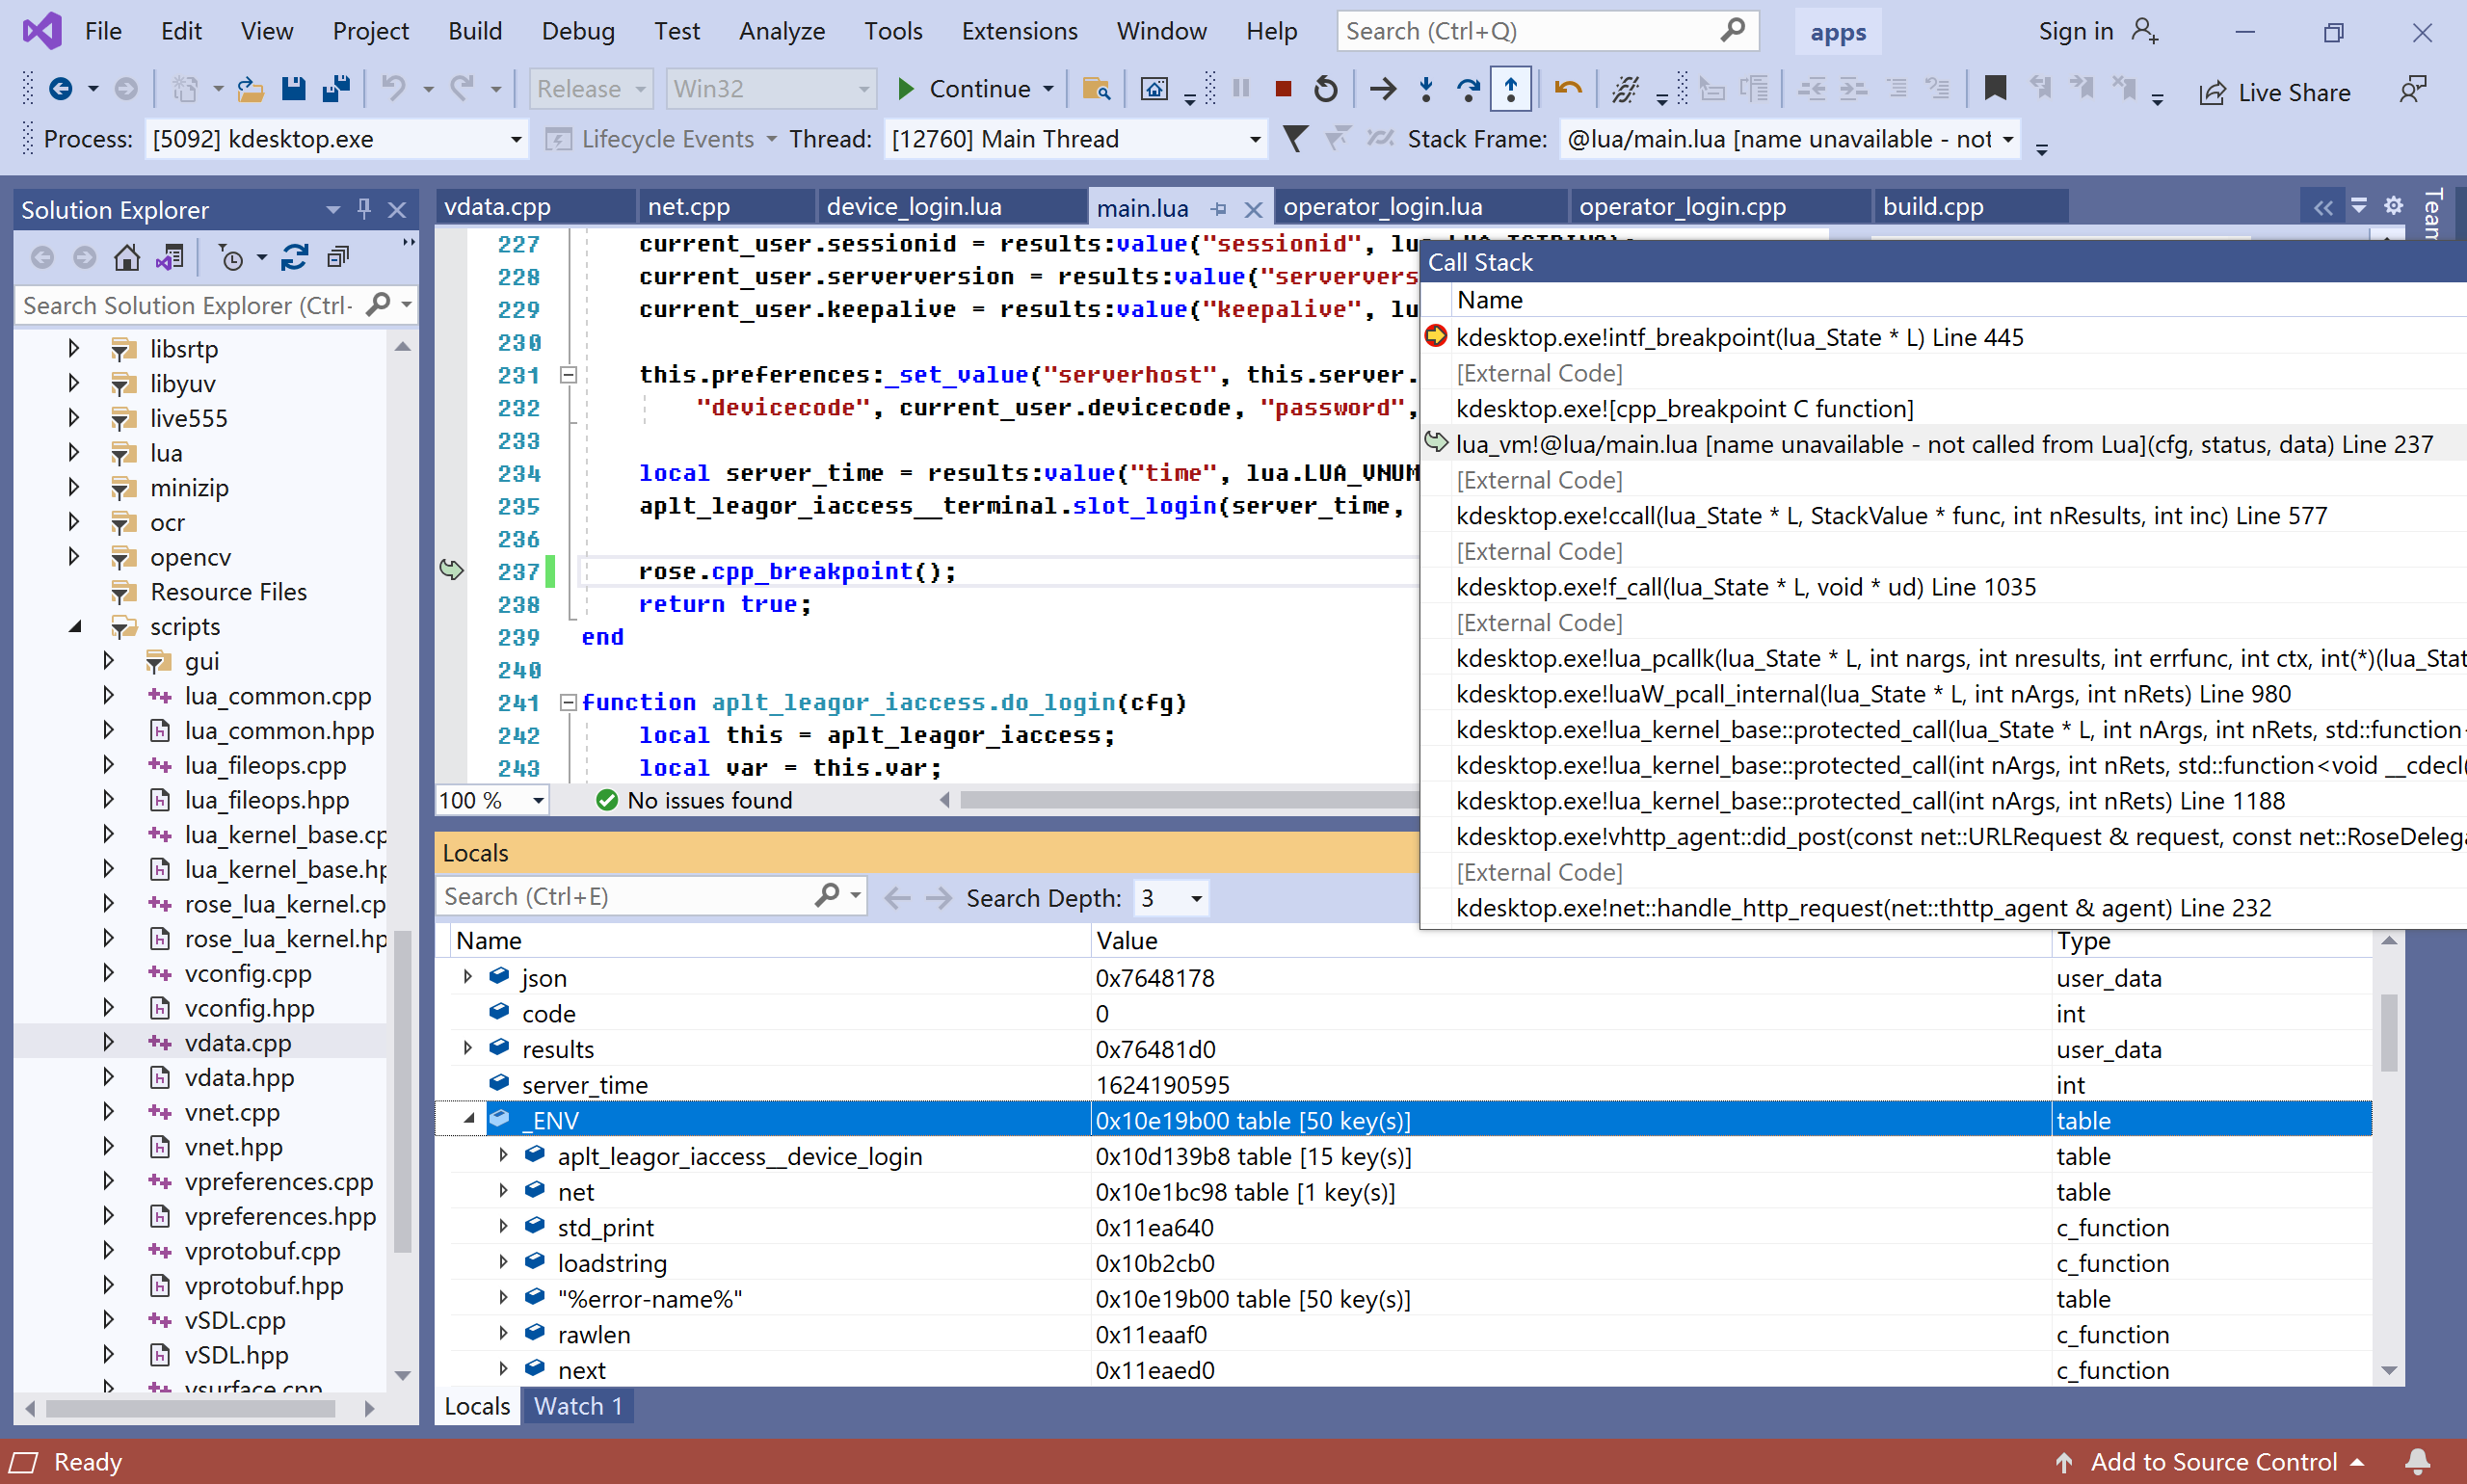Screen dimensions: 2467x1484
Task: Toggle pin on main.lua tab
Action: pyautogui.click(x=1218, y=209)
